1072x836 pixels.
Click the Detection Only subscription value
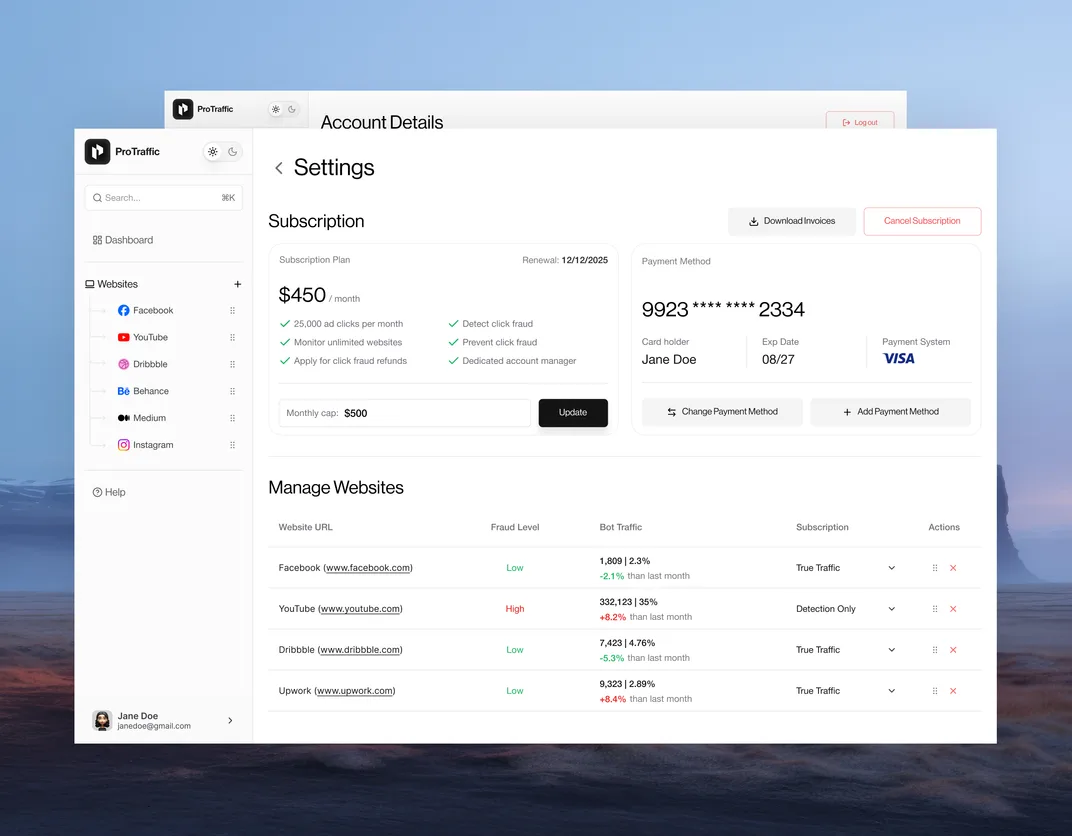pyautogui.click(x=825, y=609)
